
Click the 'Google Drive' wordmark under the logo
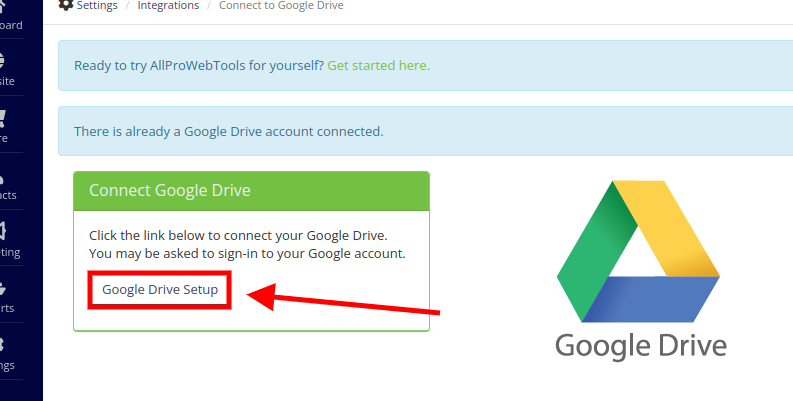[x=641, y=346]
